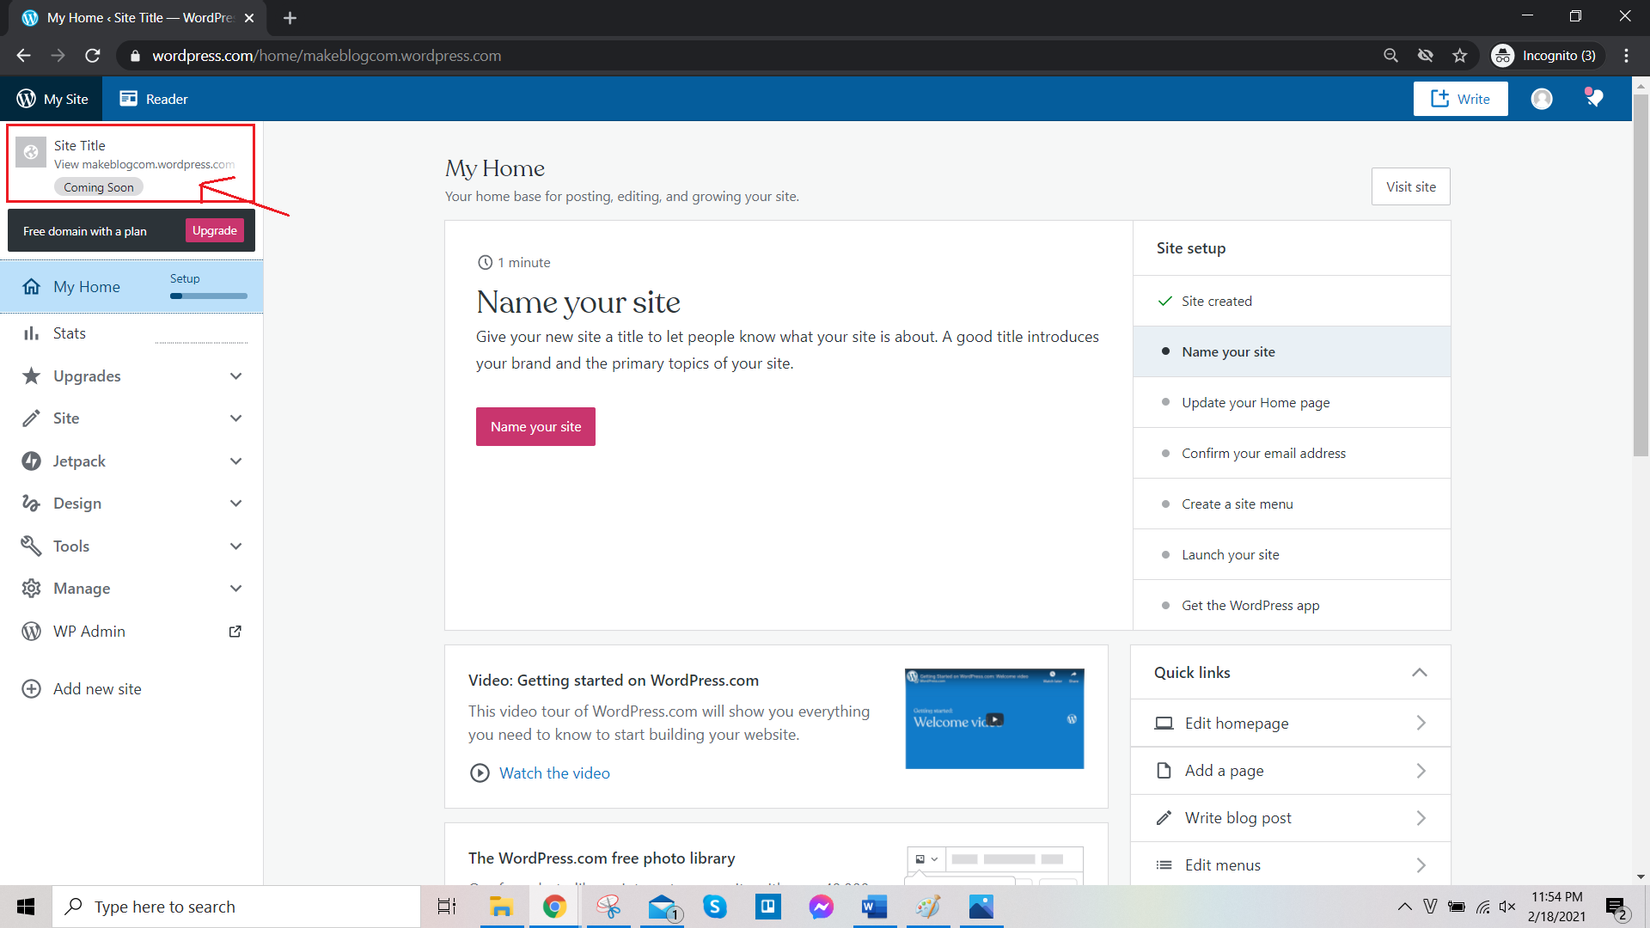Open the Reader icon in the top bar
1650x928 pixels.
pos(128,98)
